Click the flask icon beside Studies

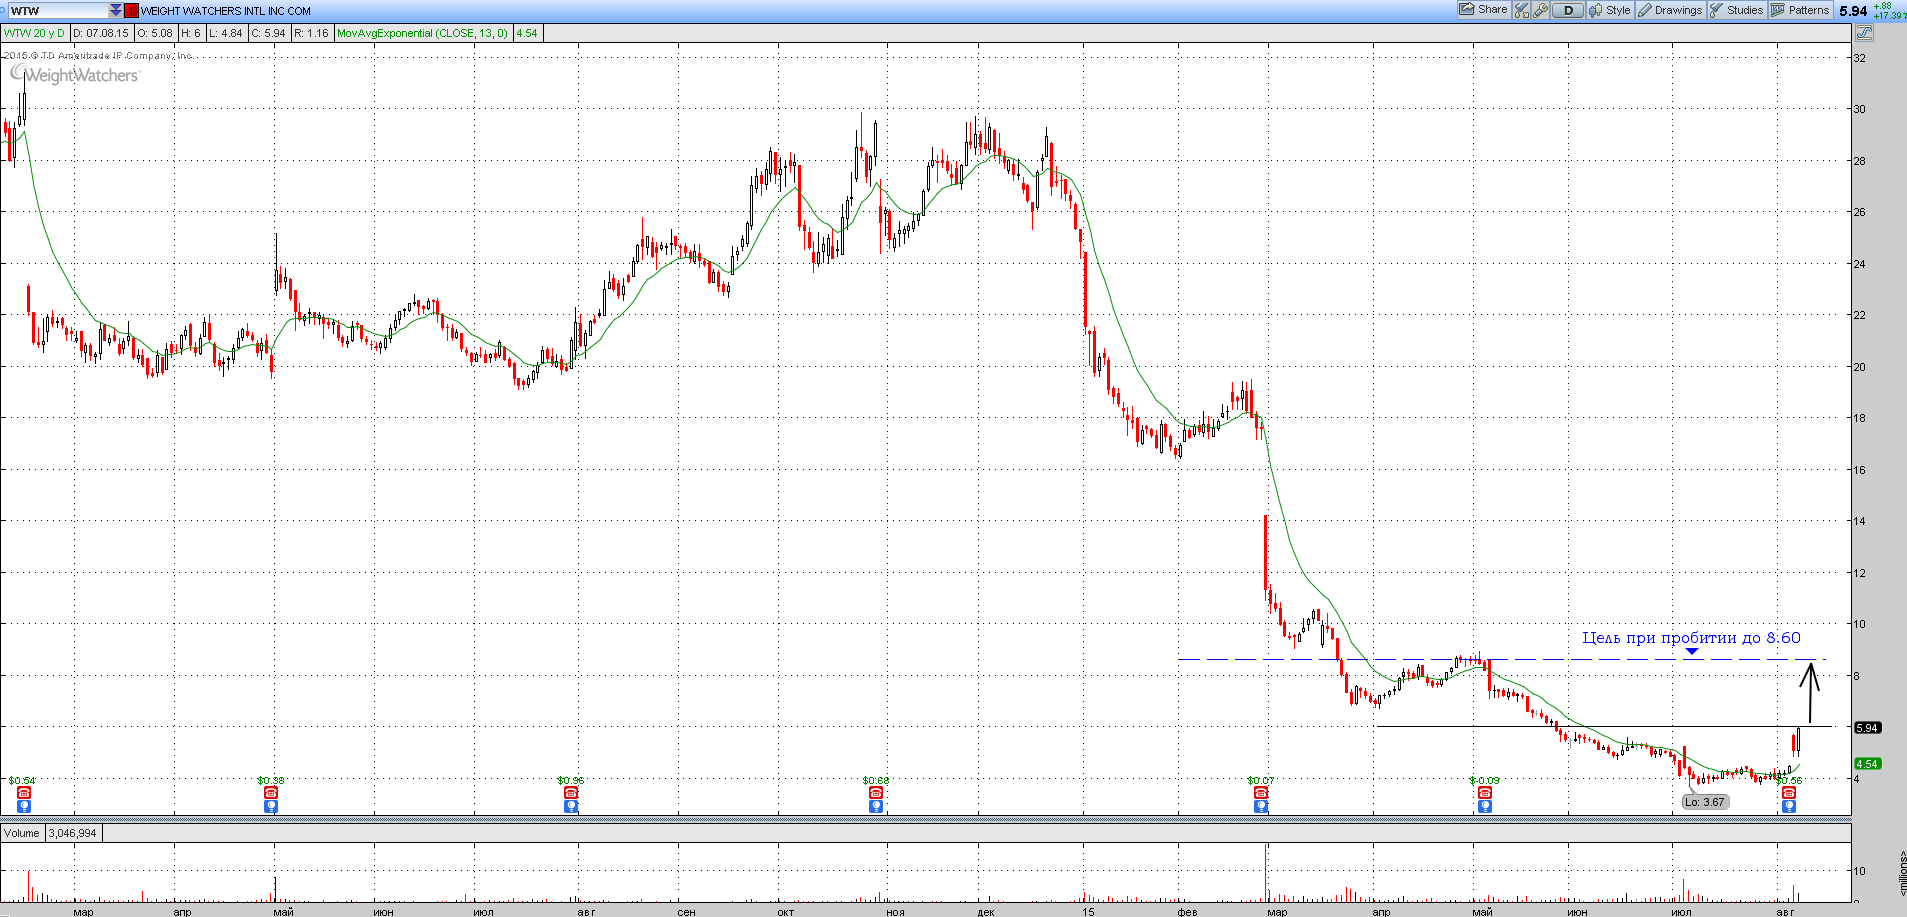click(1717, 10)
